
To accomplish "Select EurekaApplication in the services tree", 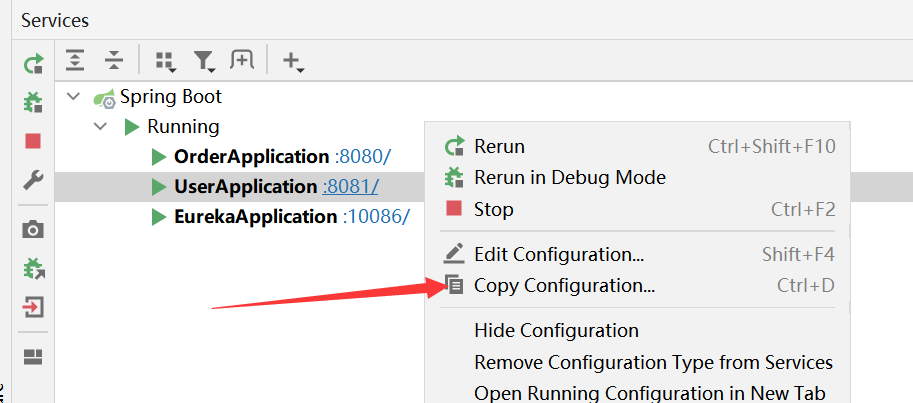I will 256,217.
